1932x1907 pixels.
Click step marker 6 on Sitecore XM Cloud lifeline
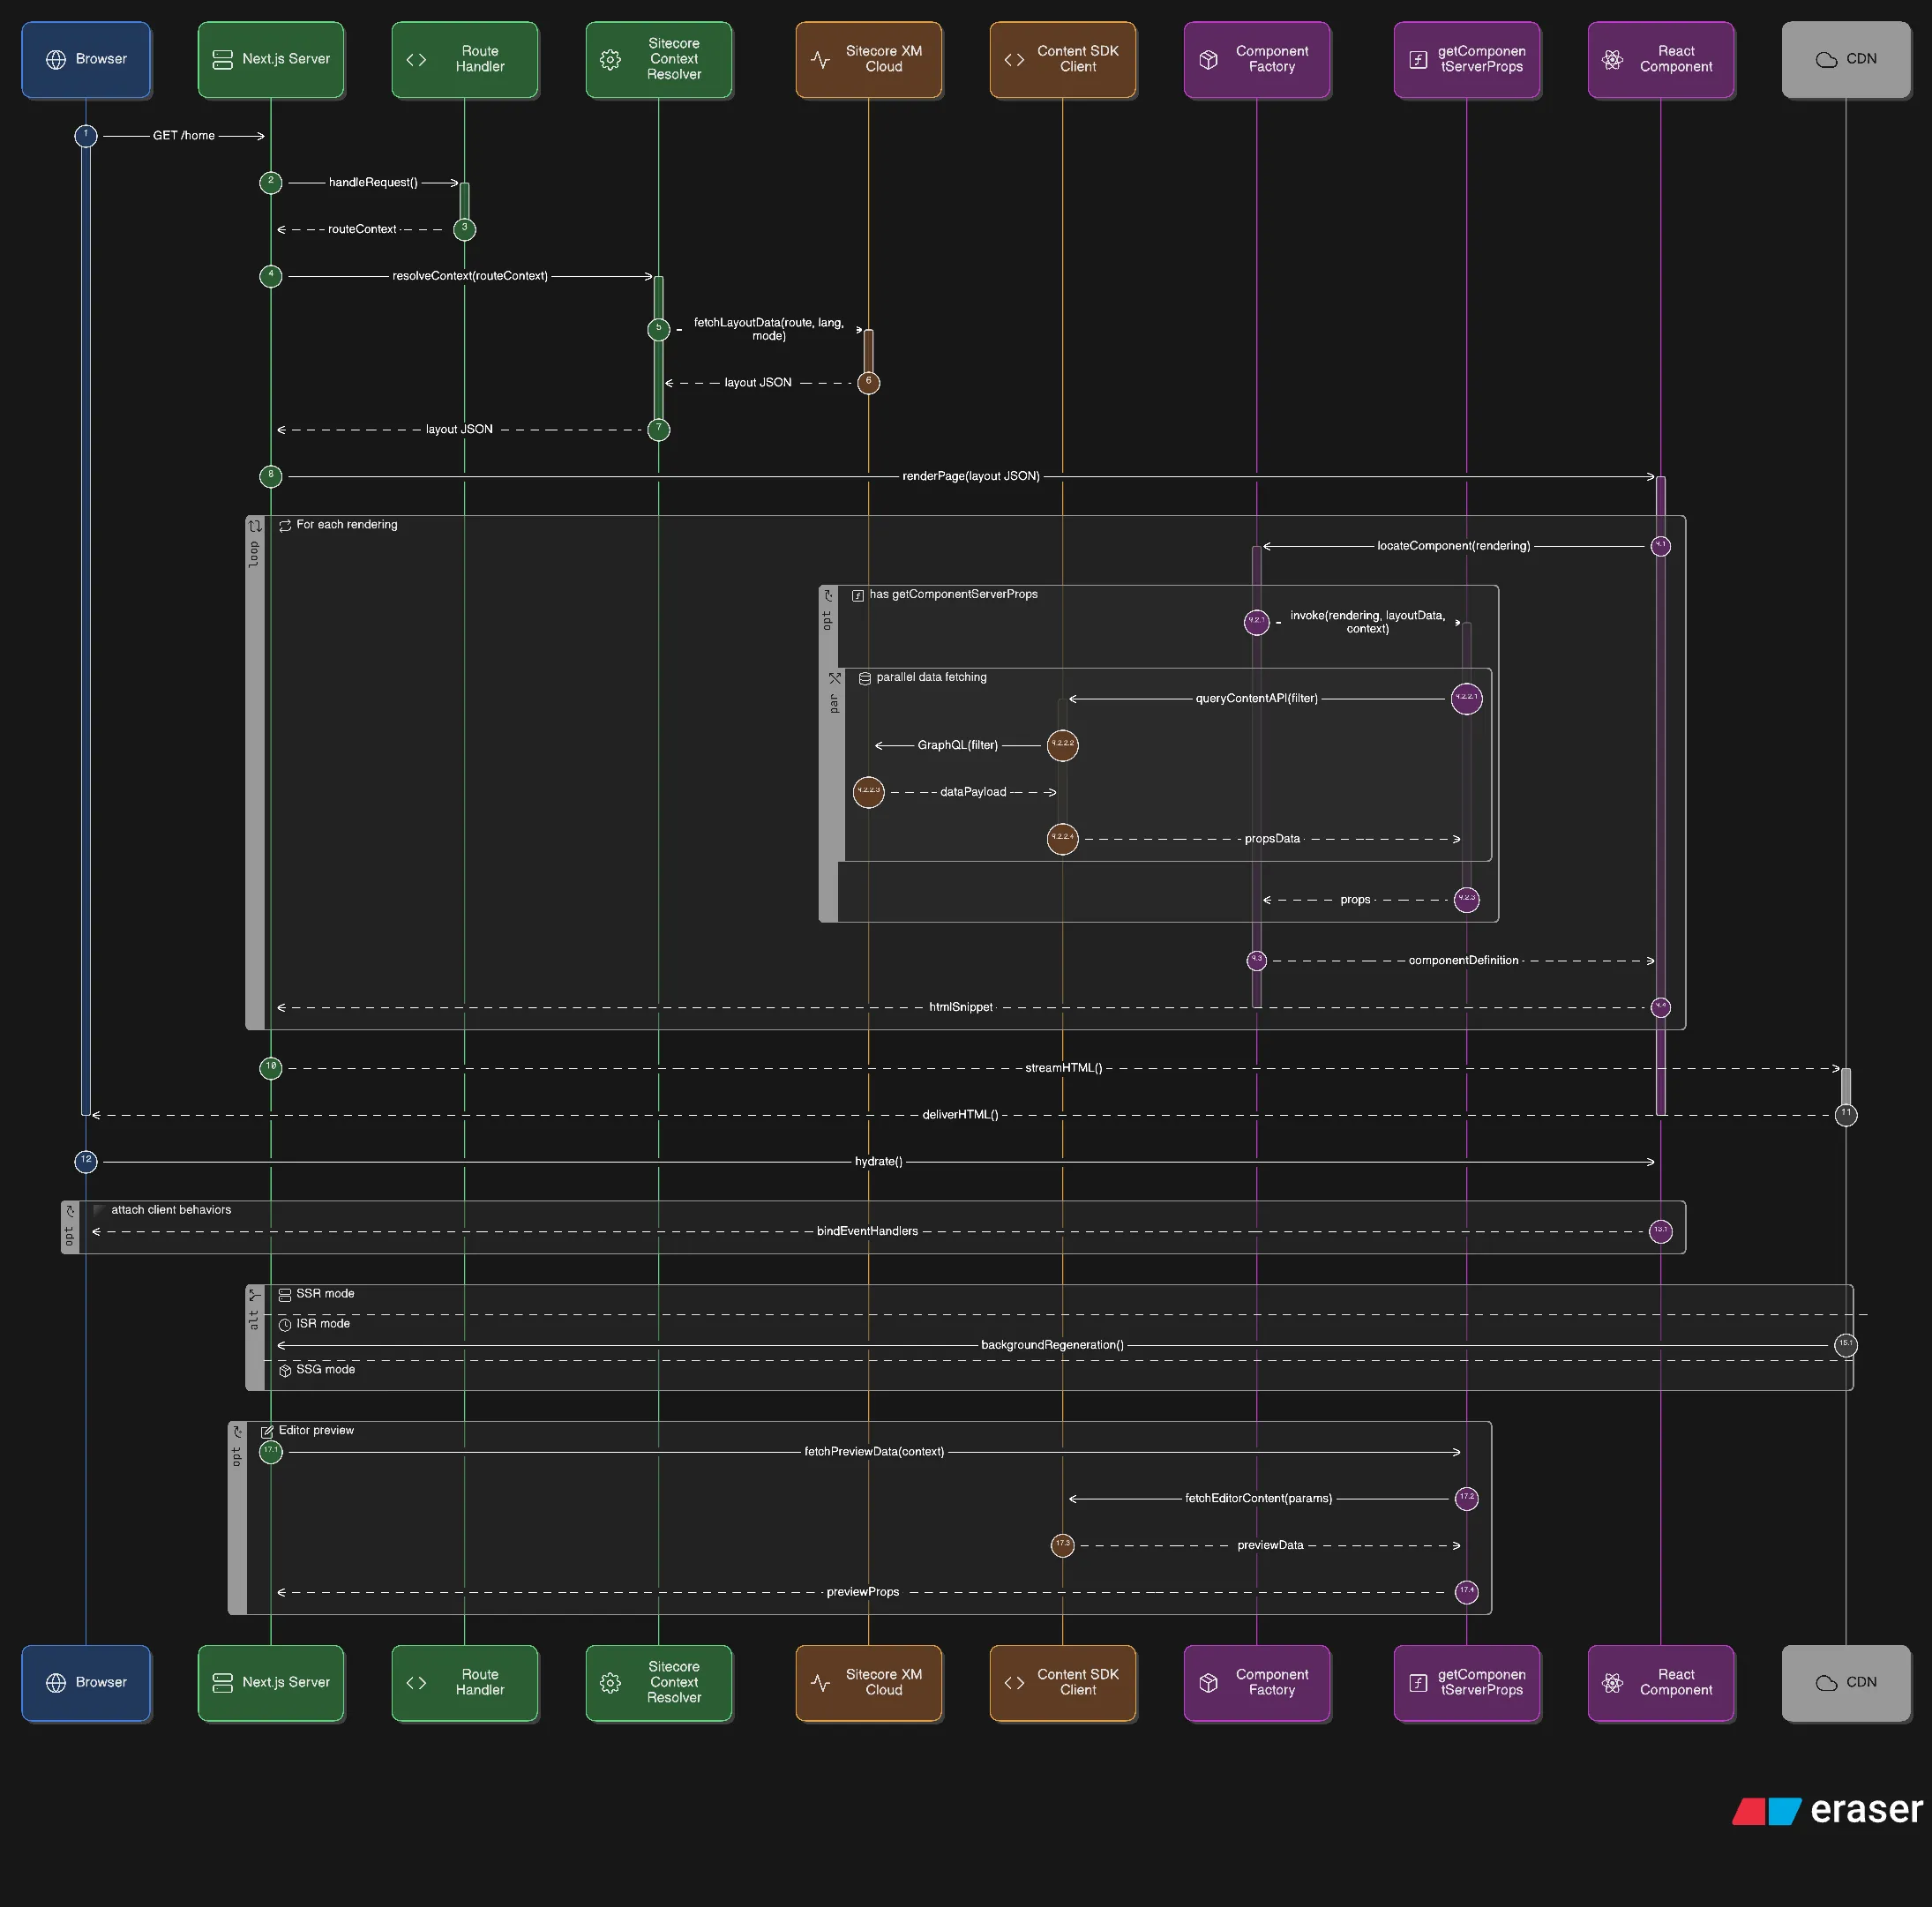[x=869, y=383]
